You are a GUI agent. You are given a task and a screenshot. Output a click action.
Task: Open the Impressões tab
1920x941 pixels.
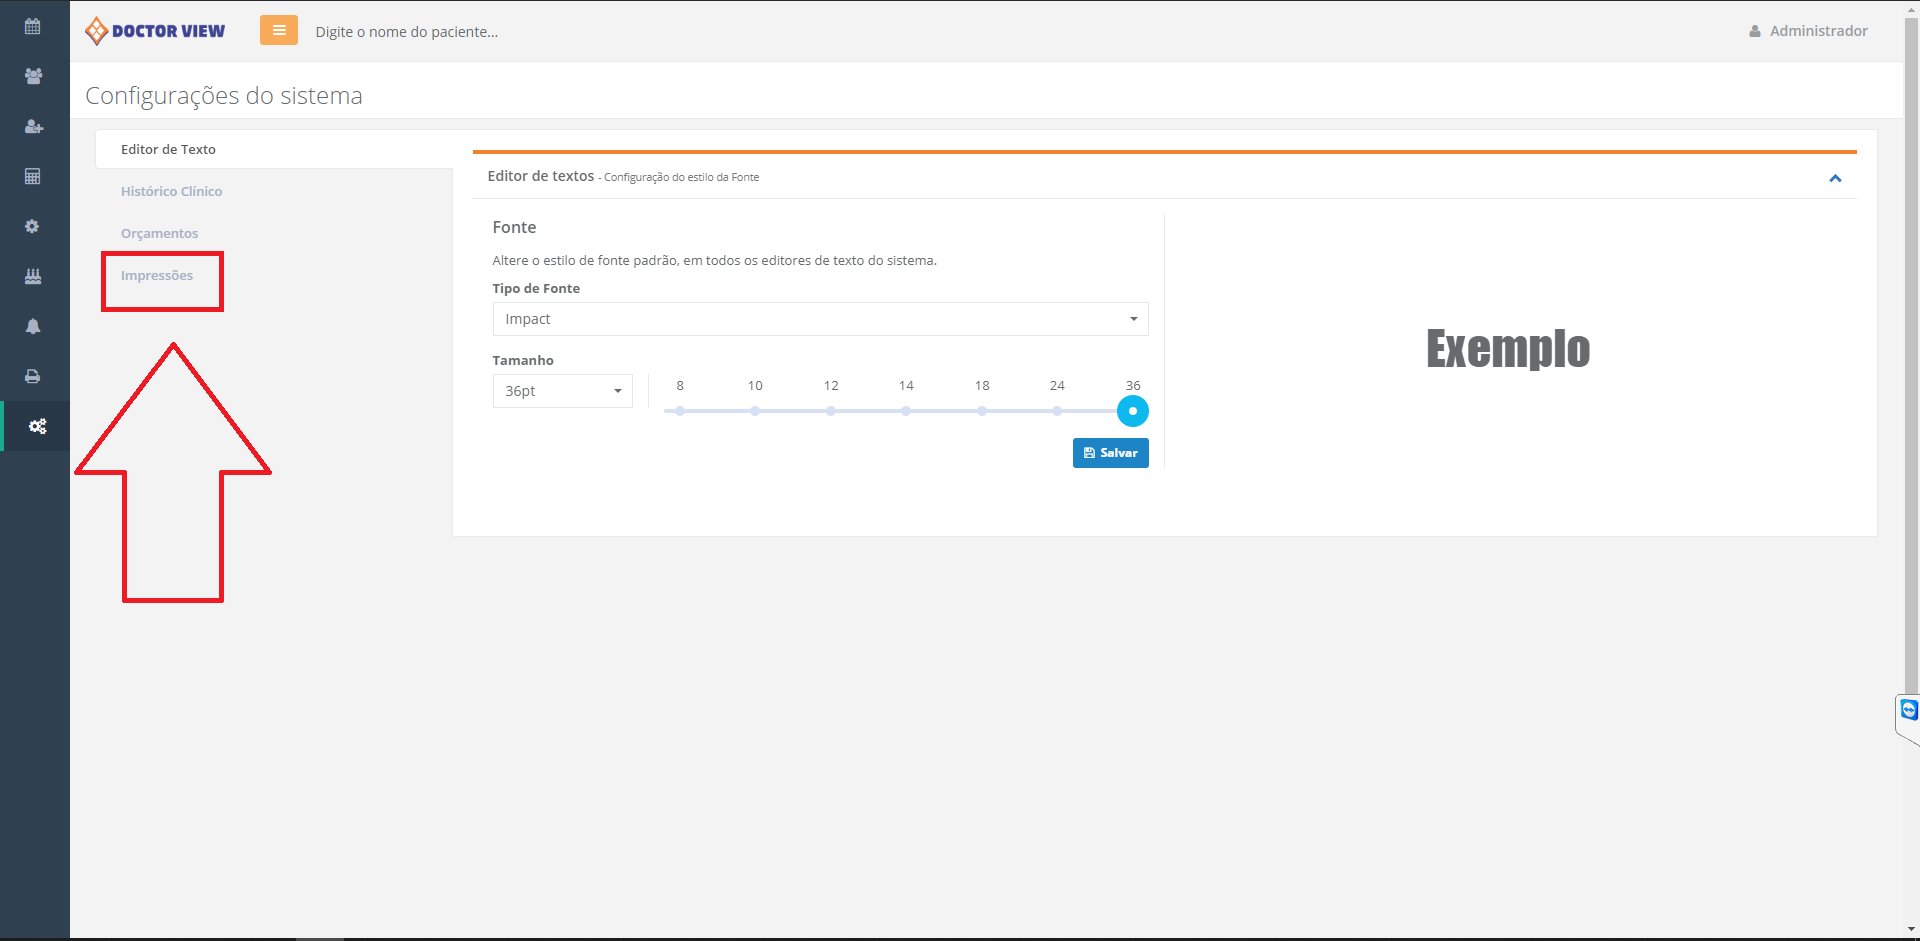[x=157, y=276]
